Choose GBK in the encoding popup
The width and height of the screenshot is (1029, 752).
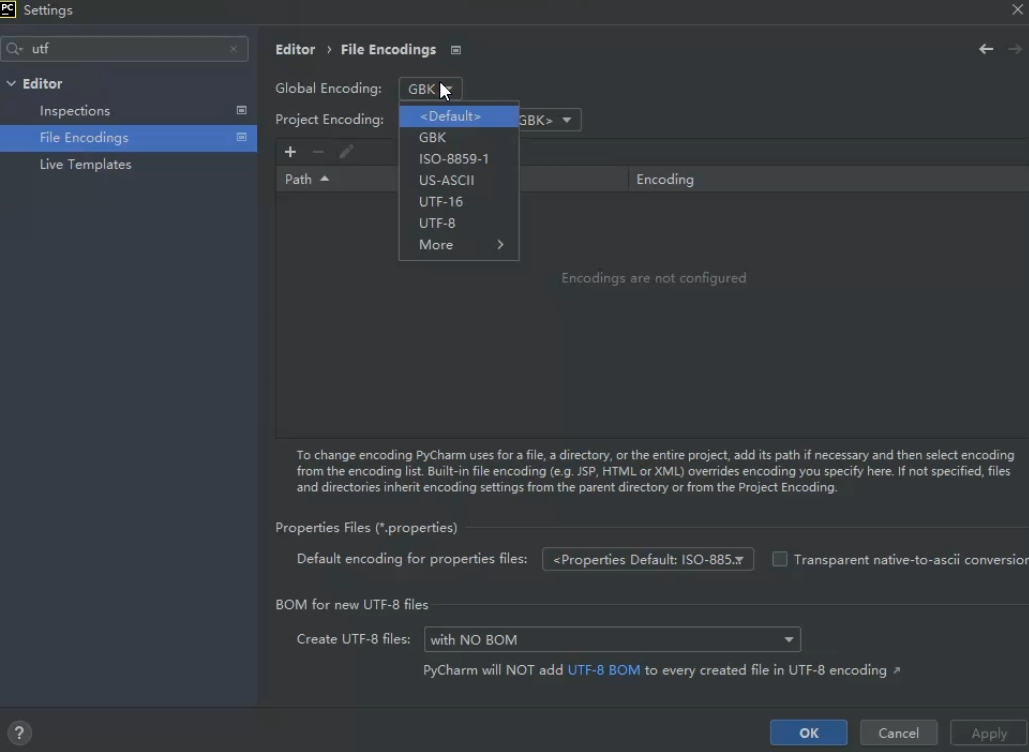tap(459, 137)
